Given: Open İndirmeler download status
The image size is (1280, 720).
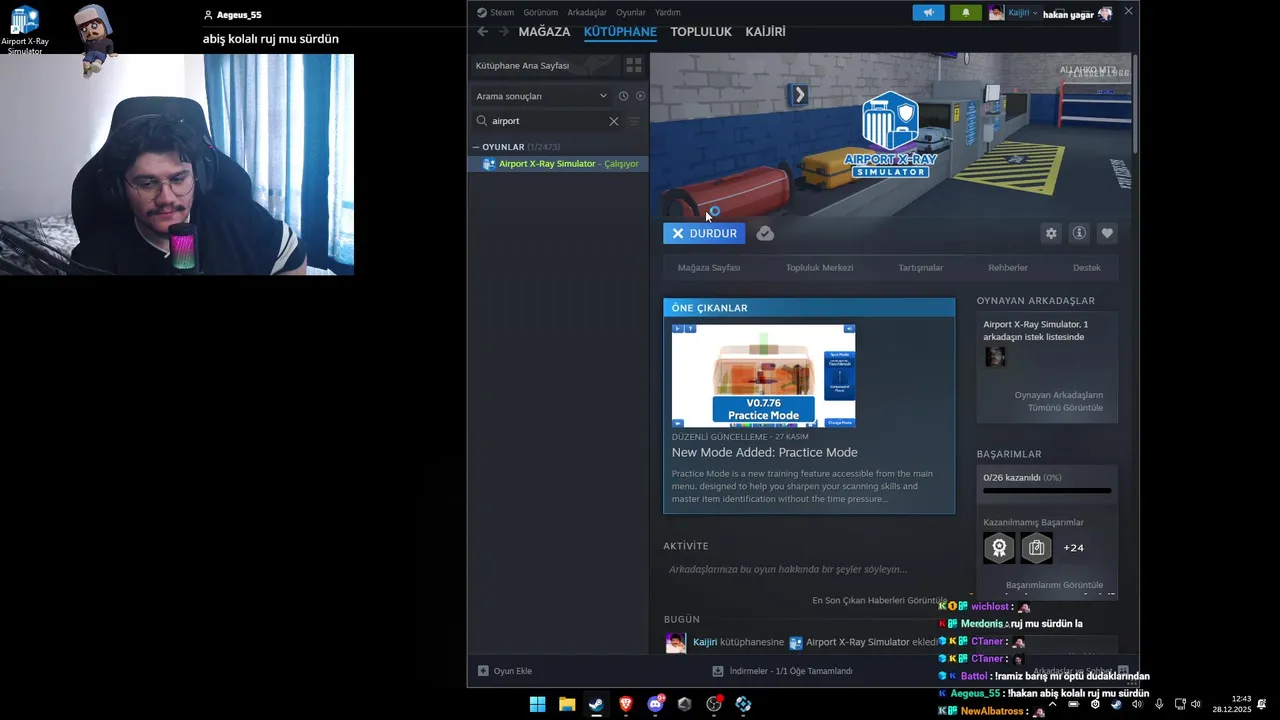Looking at the screenshot, I should (782, 671).
